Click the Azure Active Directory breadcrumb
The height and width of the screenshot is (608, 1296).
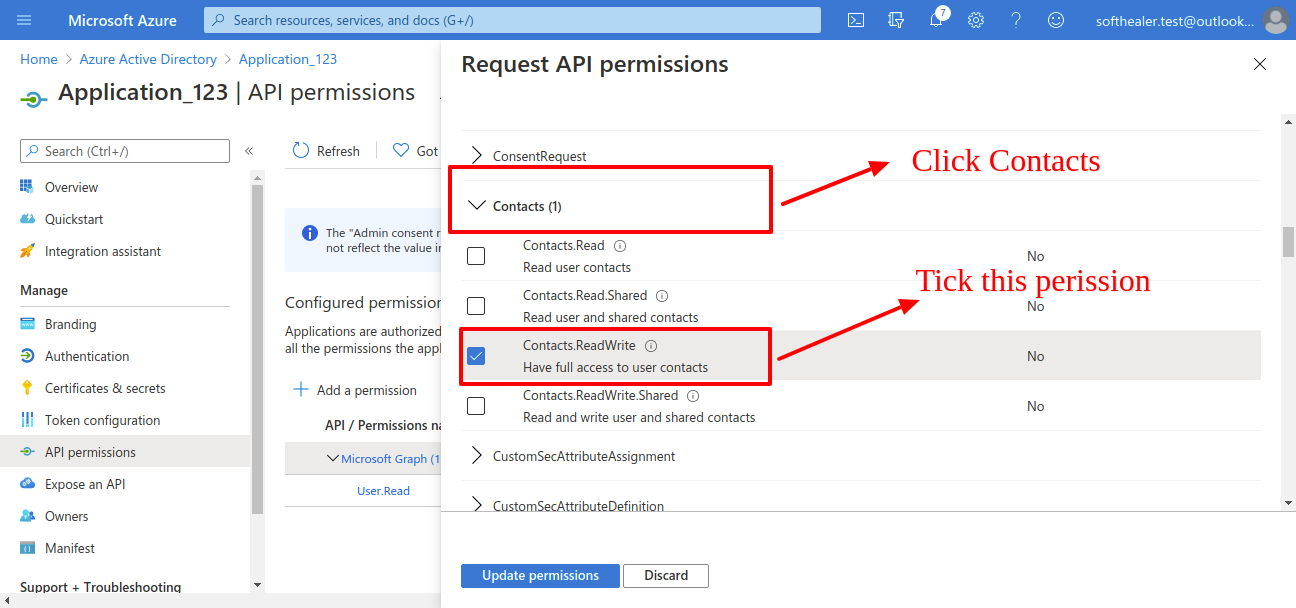point(148,59)
